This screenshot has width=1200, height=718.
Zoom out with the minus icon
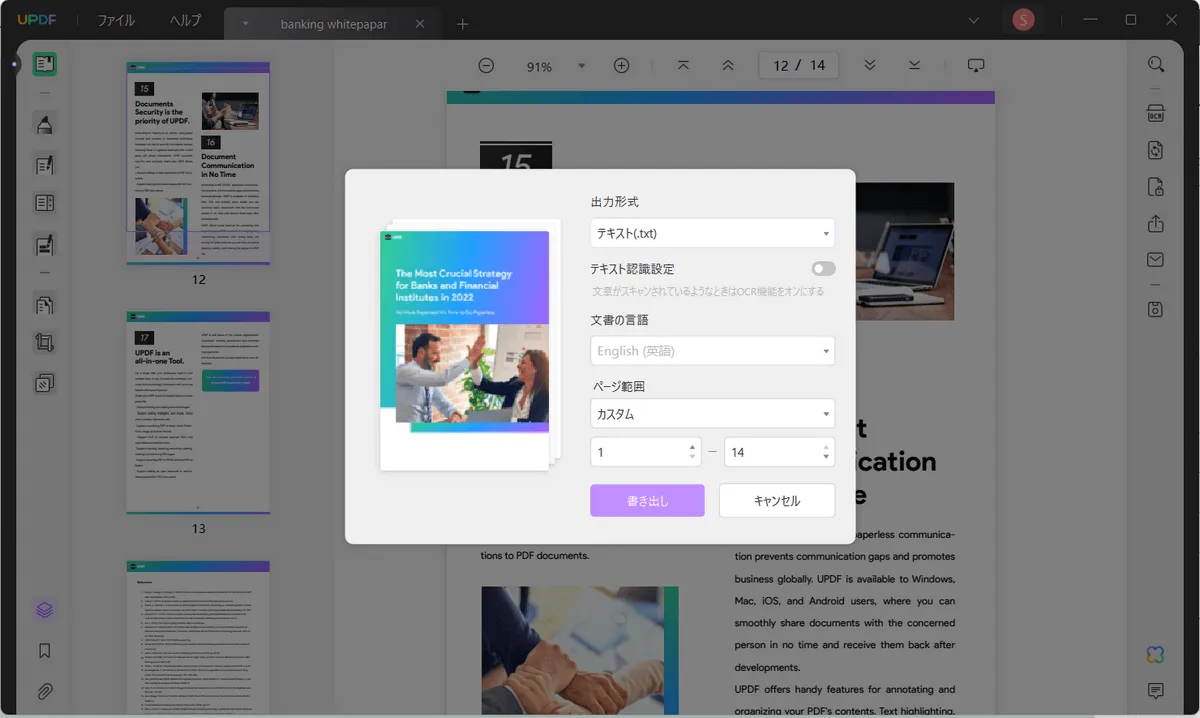[486, 66]
